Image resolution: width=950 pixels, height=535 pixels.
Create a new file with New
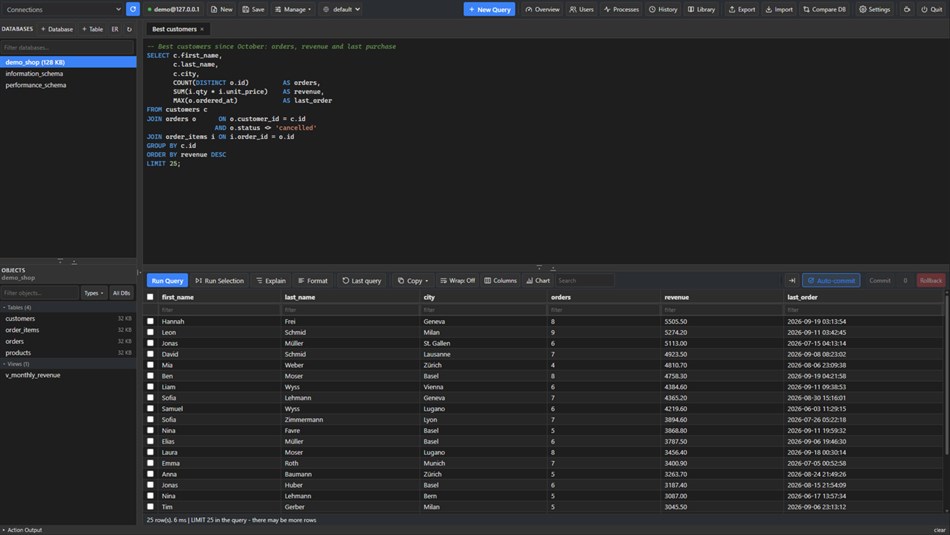(221, 9)
